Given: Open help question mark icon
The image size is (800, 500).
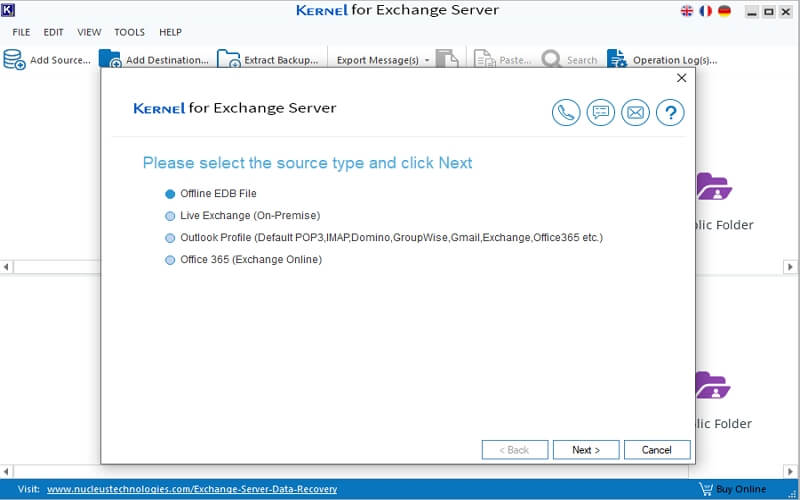Looking at the screenshot, I should (670, 112).
